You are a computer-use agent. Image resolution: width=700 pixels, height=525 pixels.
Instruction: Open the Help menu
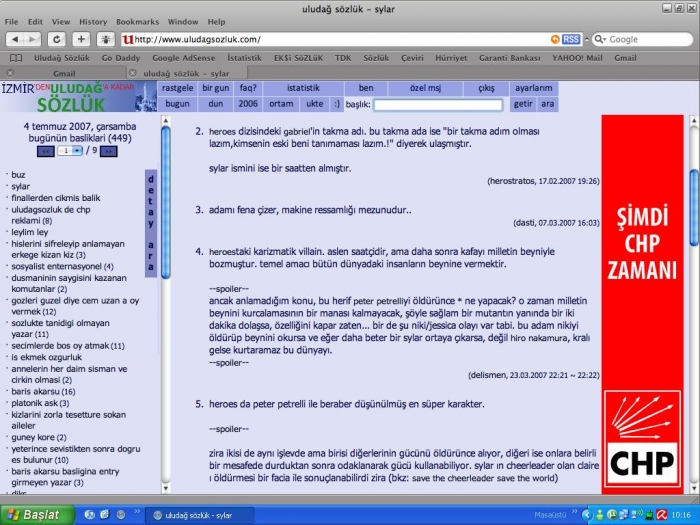217,22
